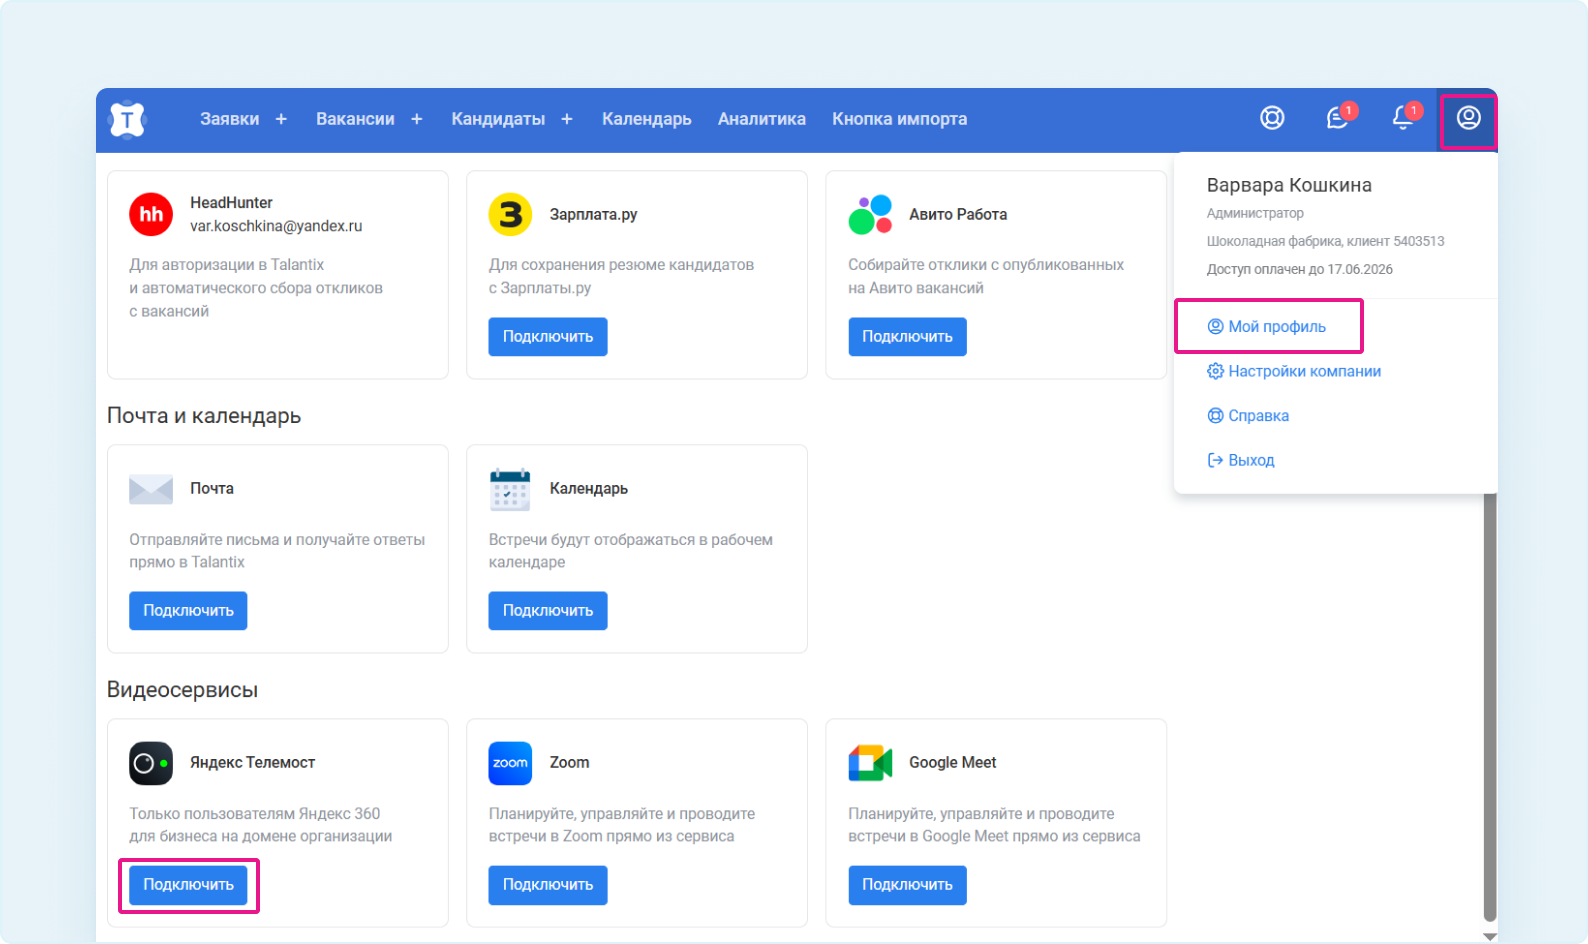Select Мой профиль in the user menu
1588x944 pixels.
coord(1276,327)
